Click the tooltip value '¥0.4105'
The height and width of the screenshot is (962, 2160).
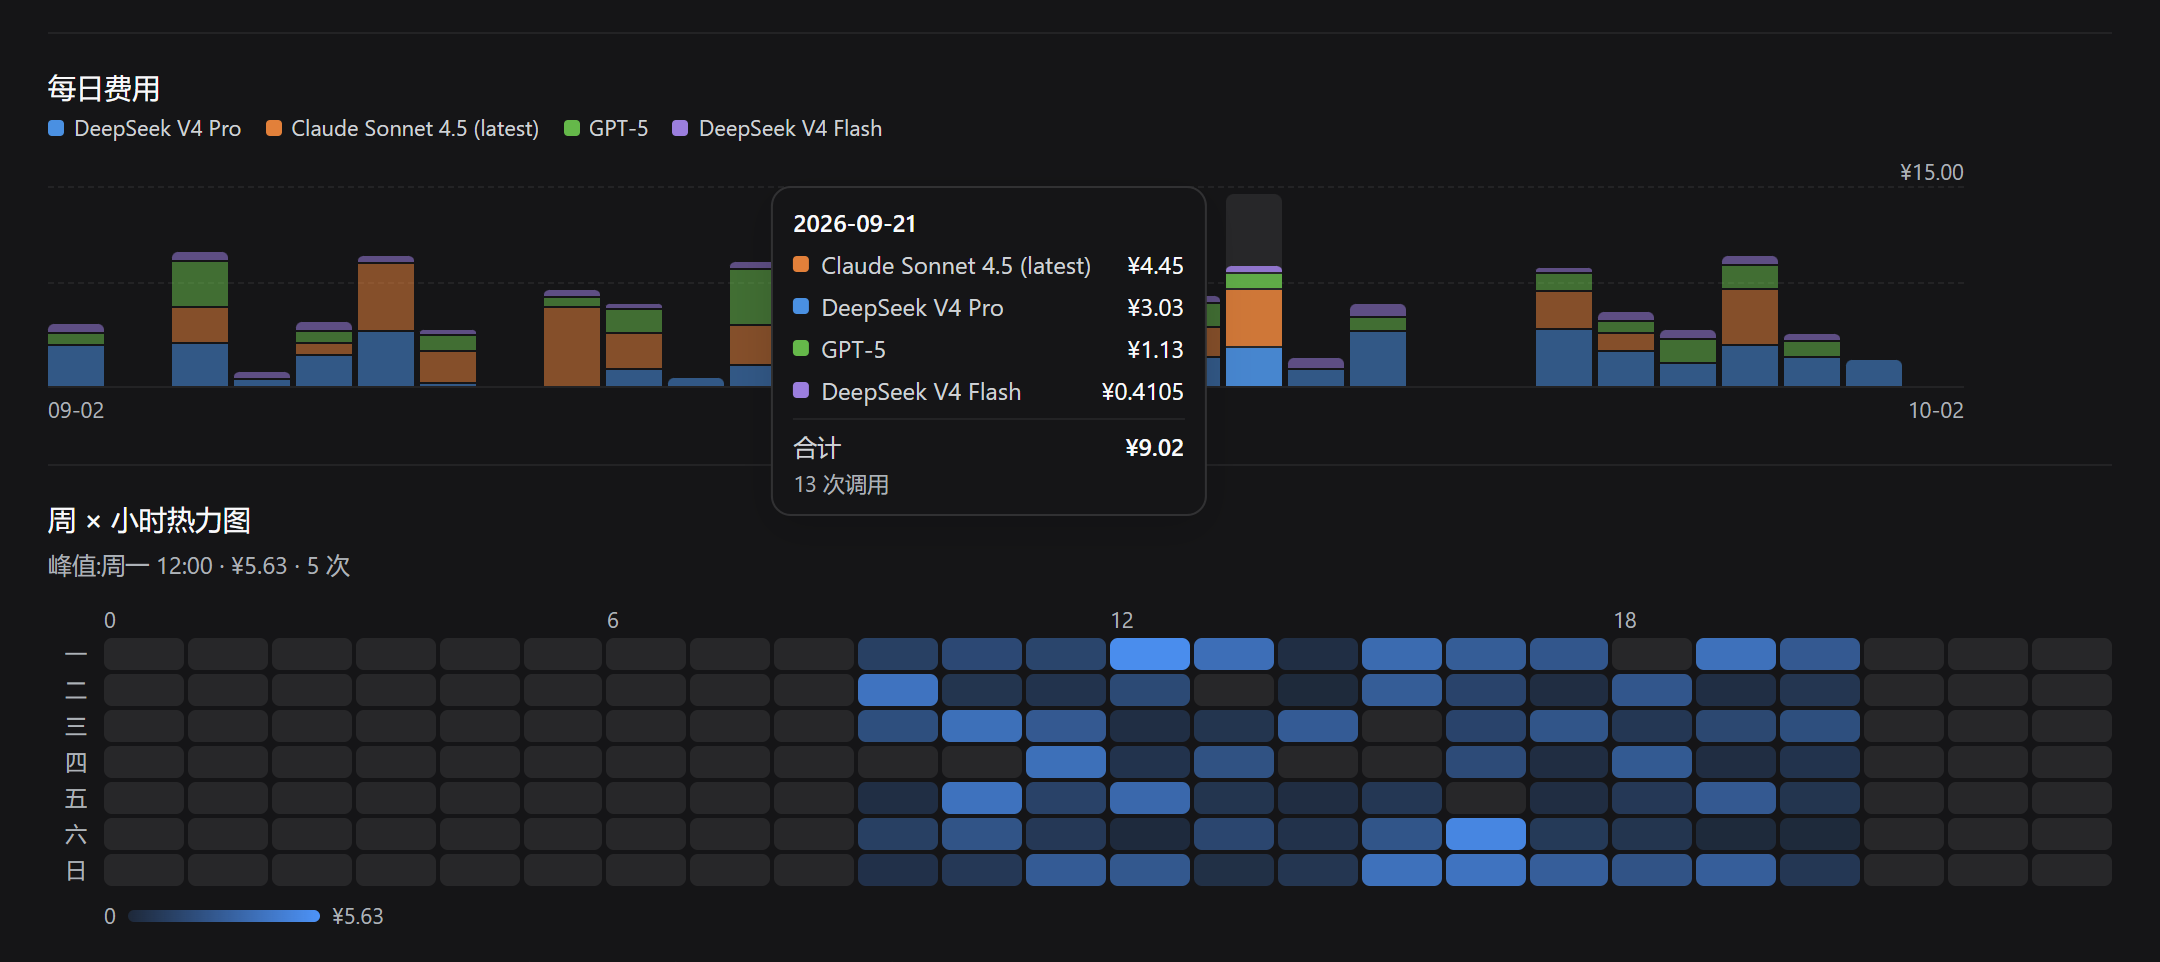coord(1142,392)
